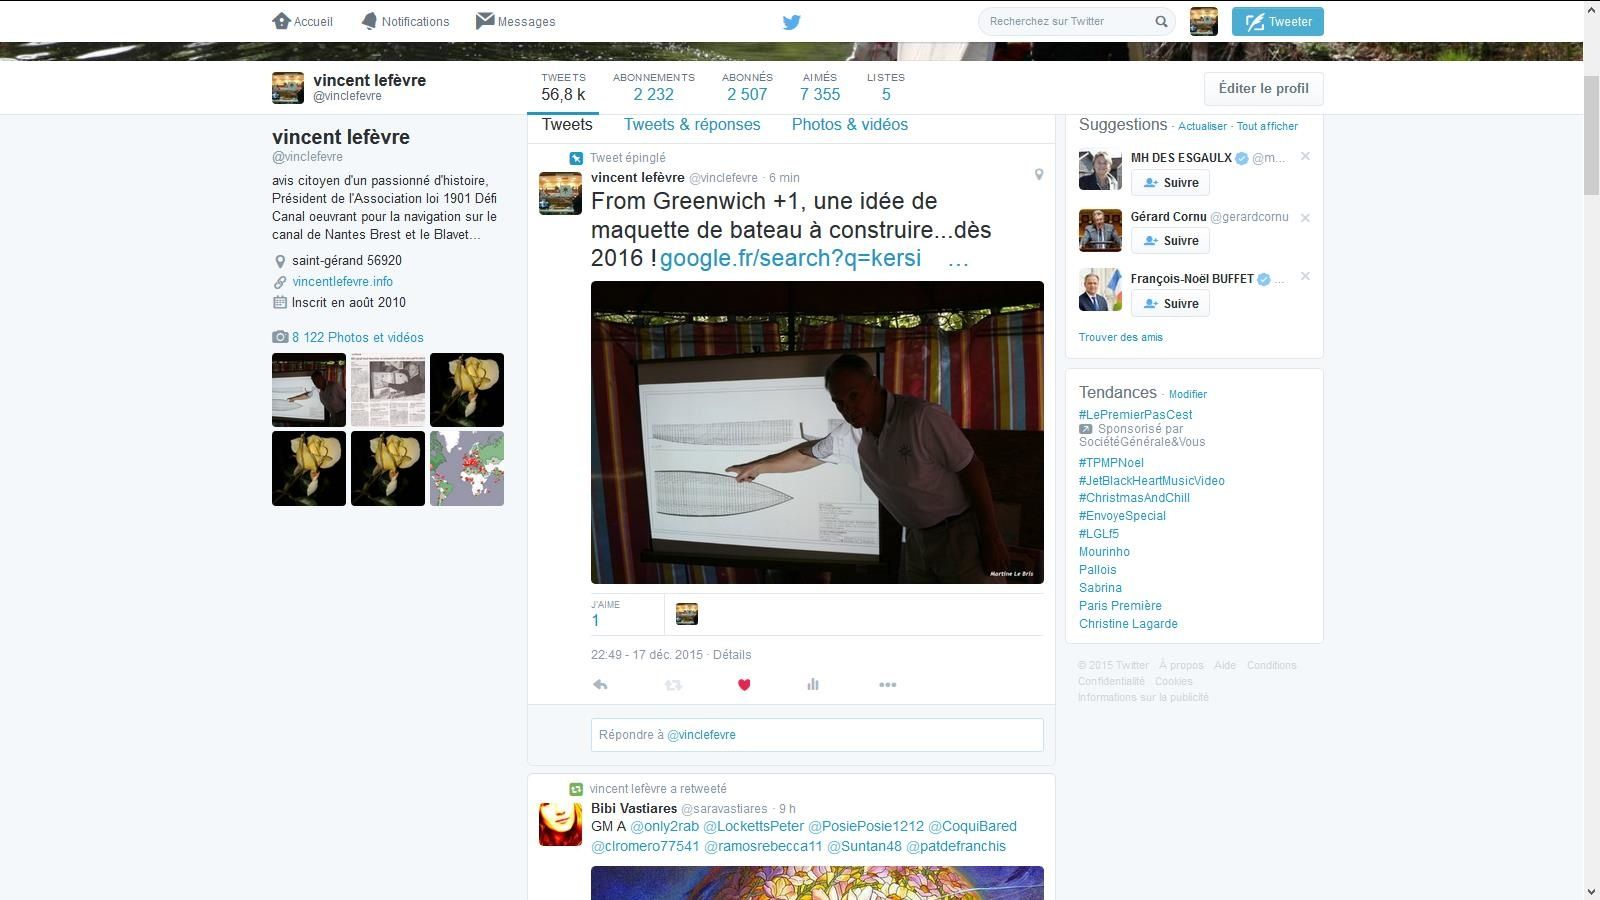Dismiss François-Noël BUFFET suggestion

pyautogui.click(x=1305, y=277)
